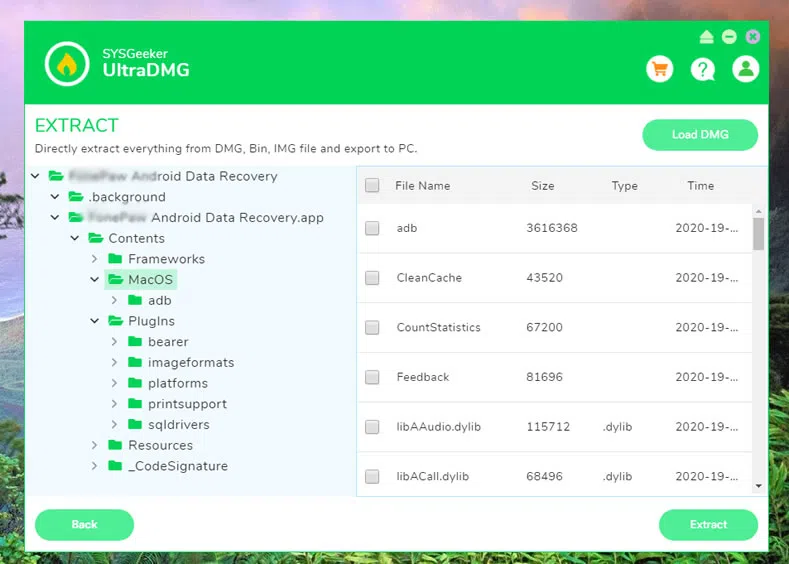Click the _CodeSignature folder icon
Image resolution: width=789 pixels, height=564 pixels.
[x=115, y=466]
